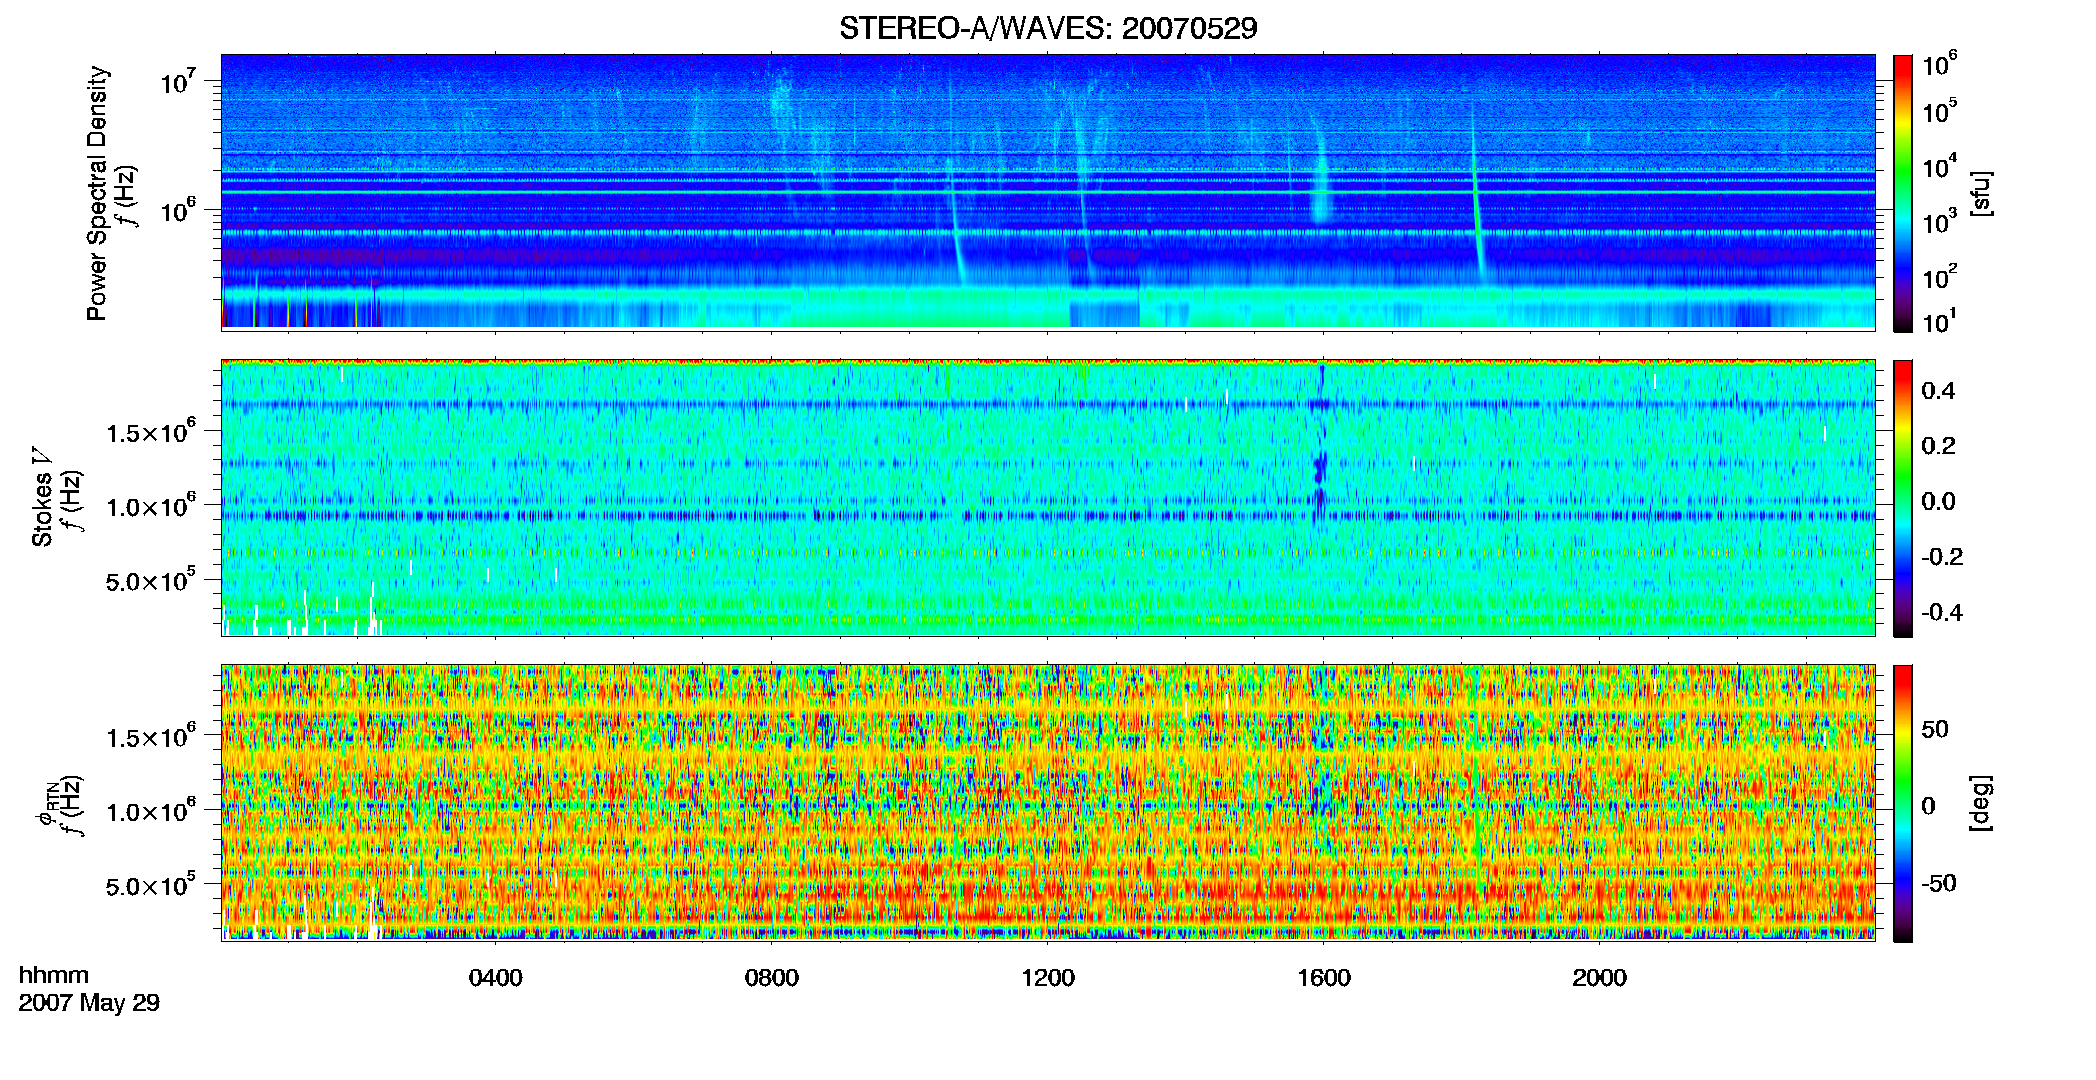Click the phi RTN degrees colorbar
The image size is (2096, 1080).
(1903, 803)
